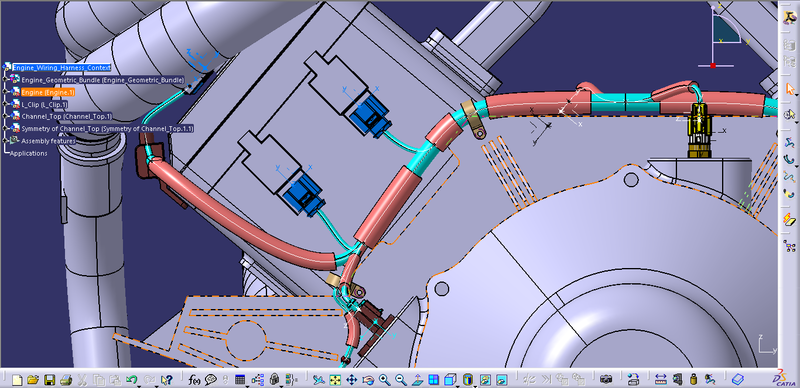Screen dimensions: 800x388
Task: Click the compass red base point
Action: 713,65
